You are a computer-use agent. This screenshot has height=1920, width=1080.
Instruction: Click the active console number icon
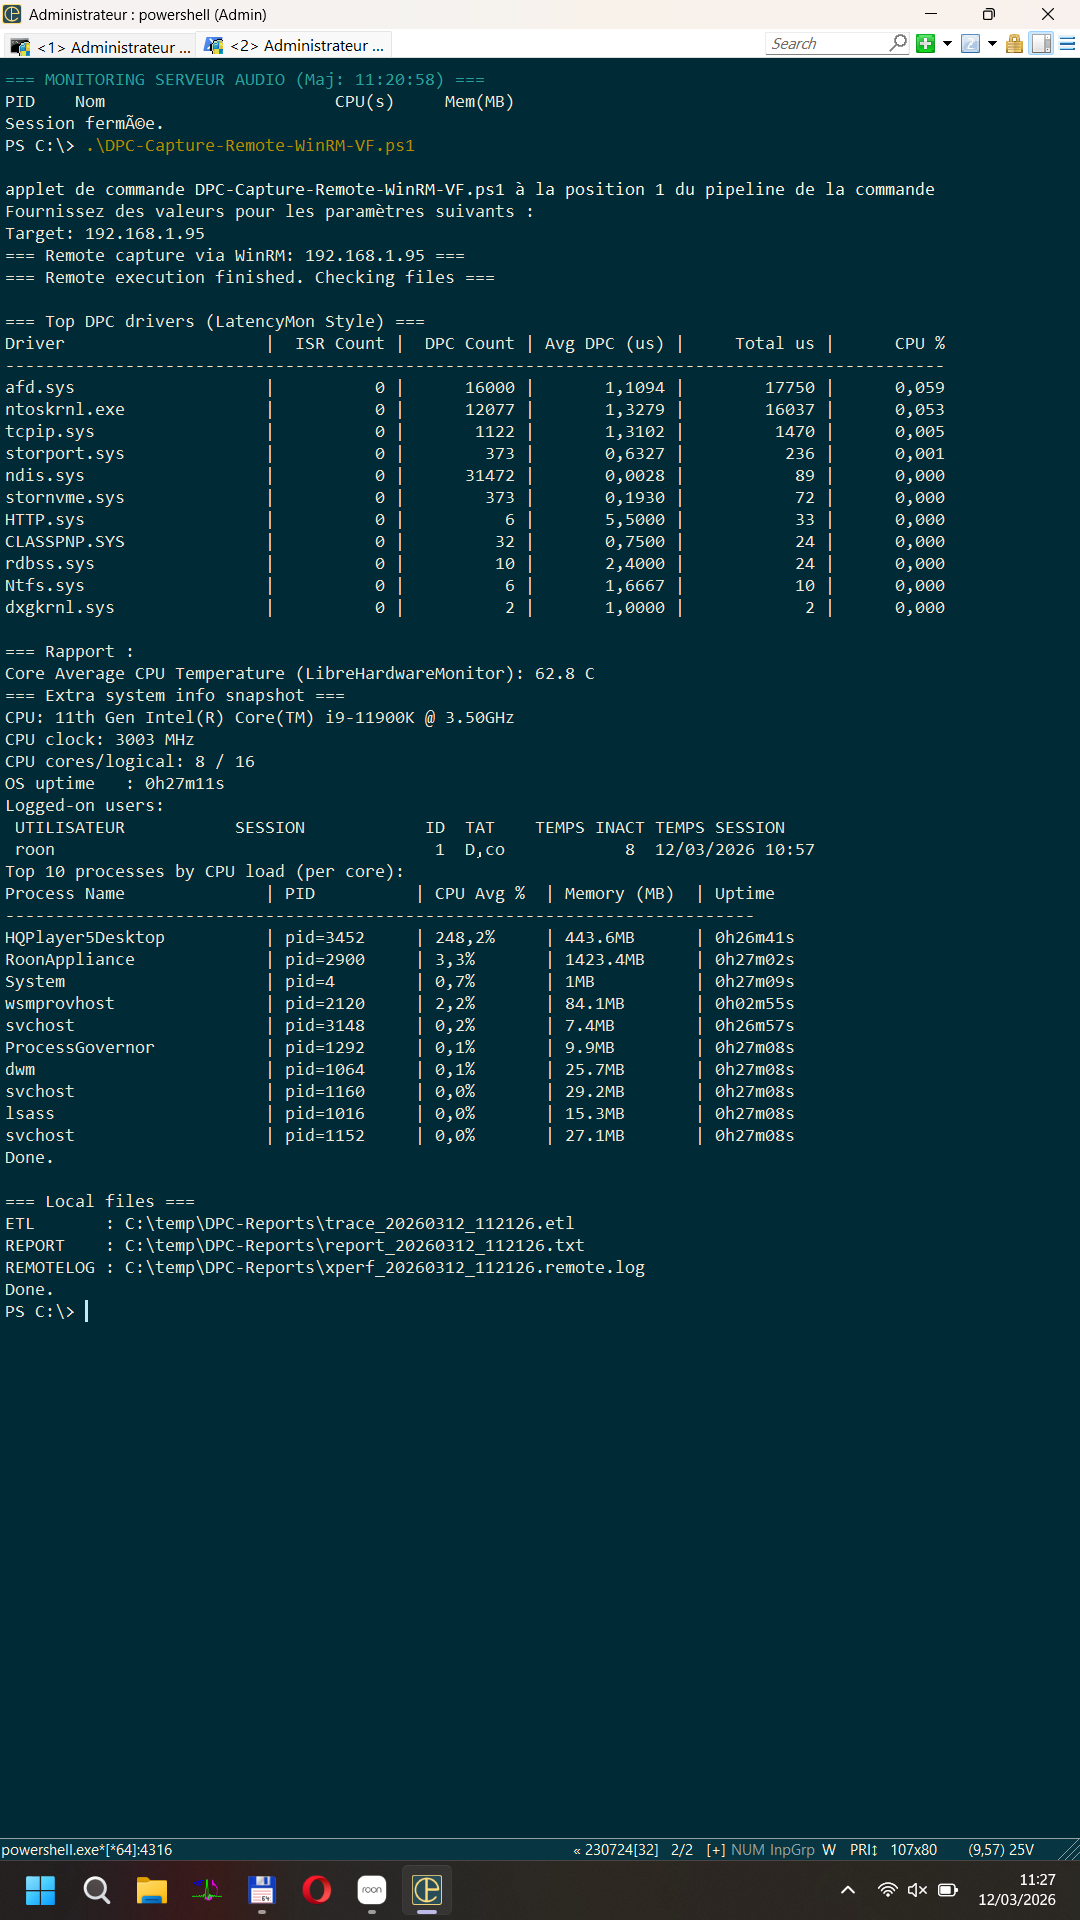[x=970, y=43]
